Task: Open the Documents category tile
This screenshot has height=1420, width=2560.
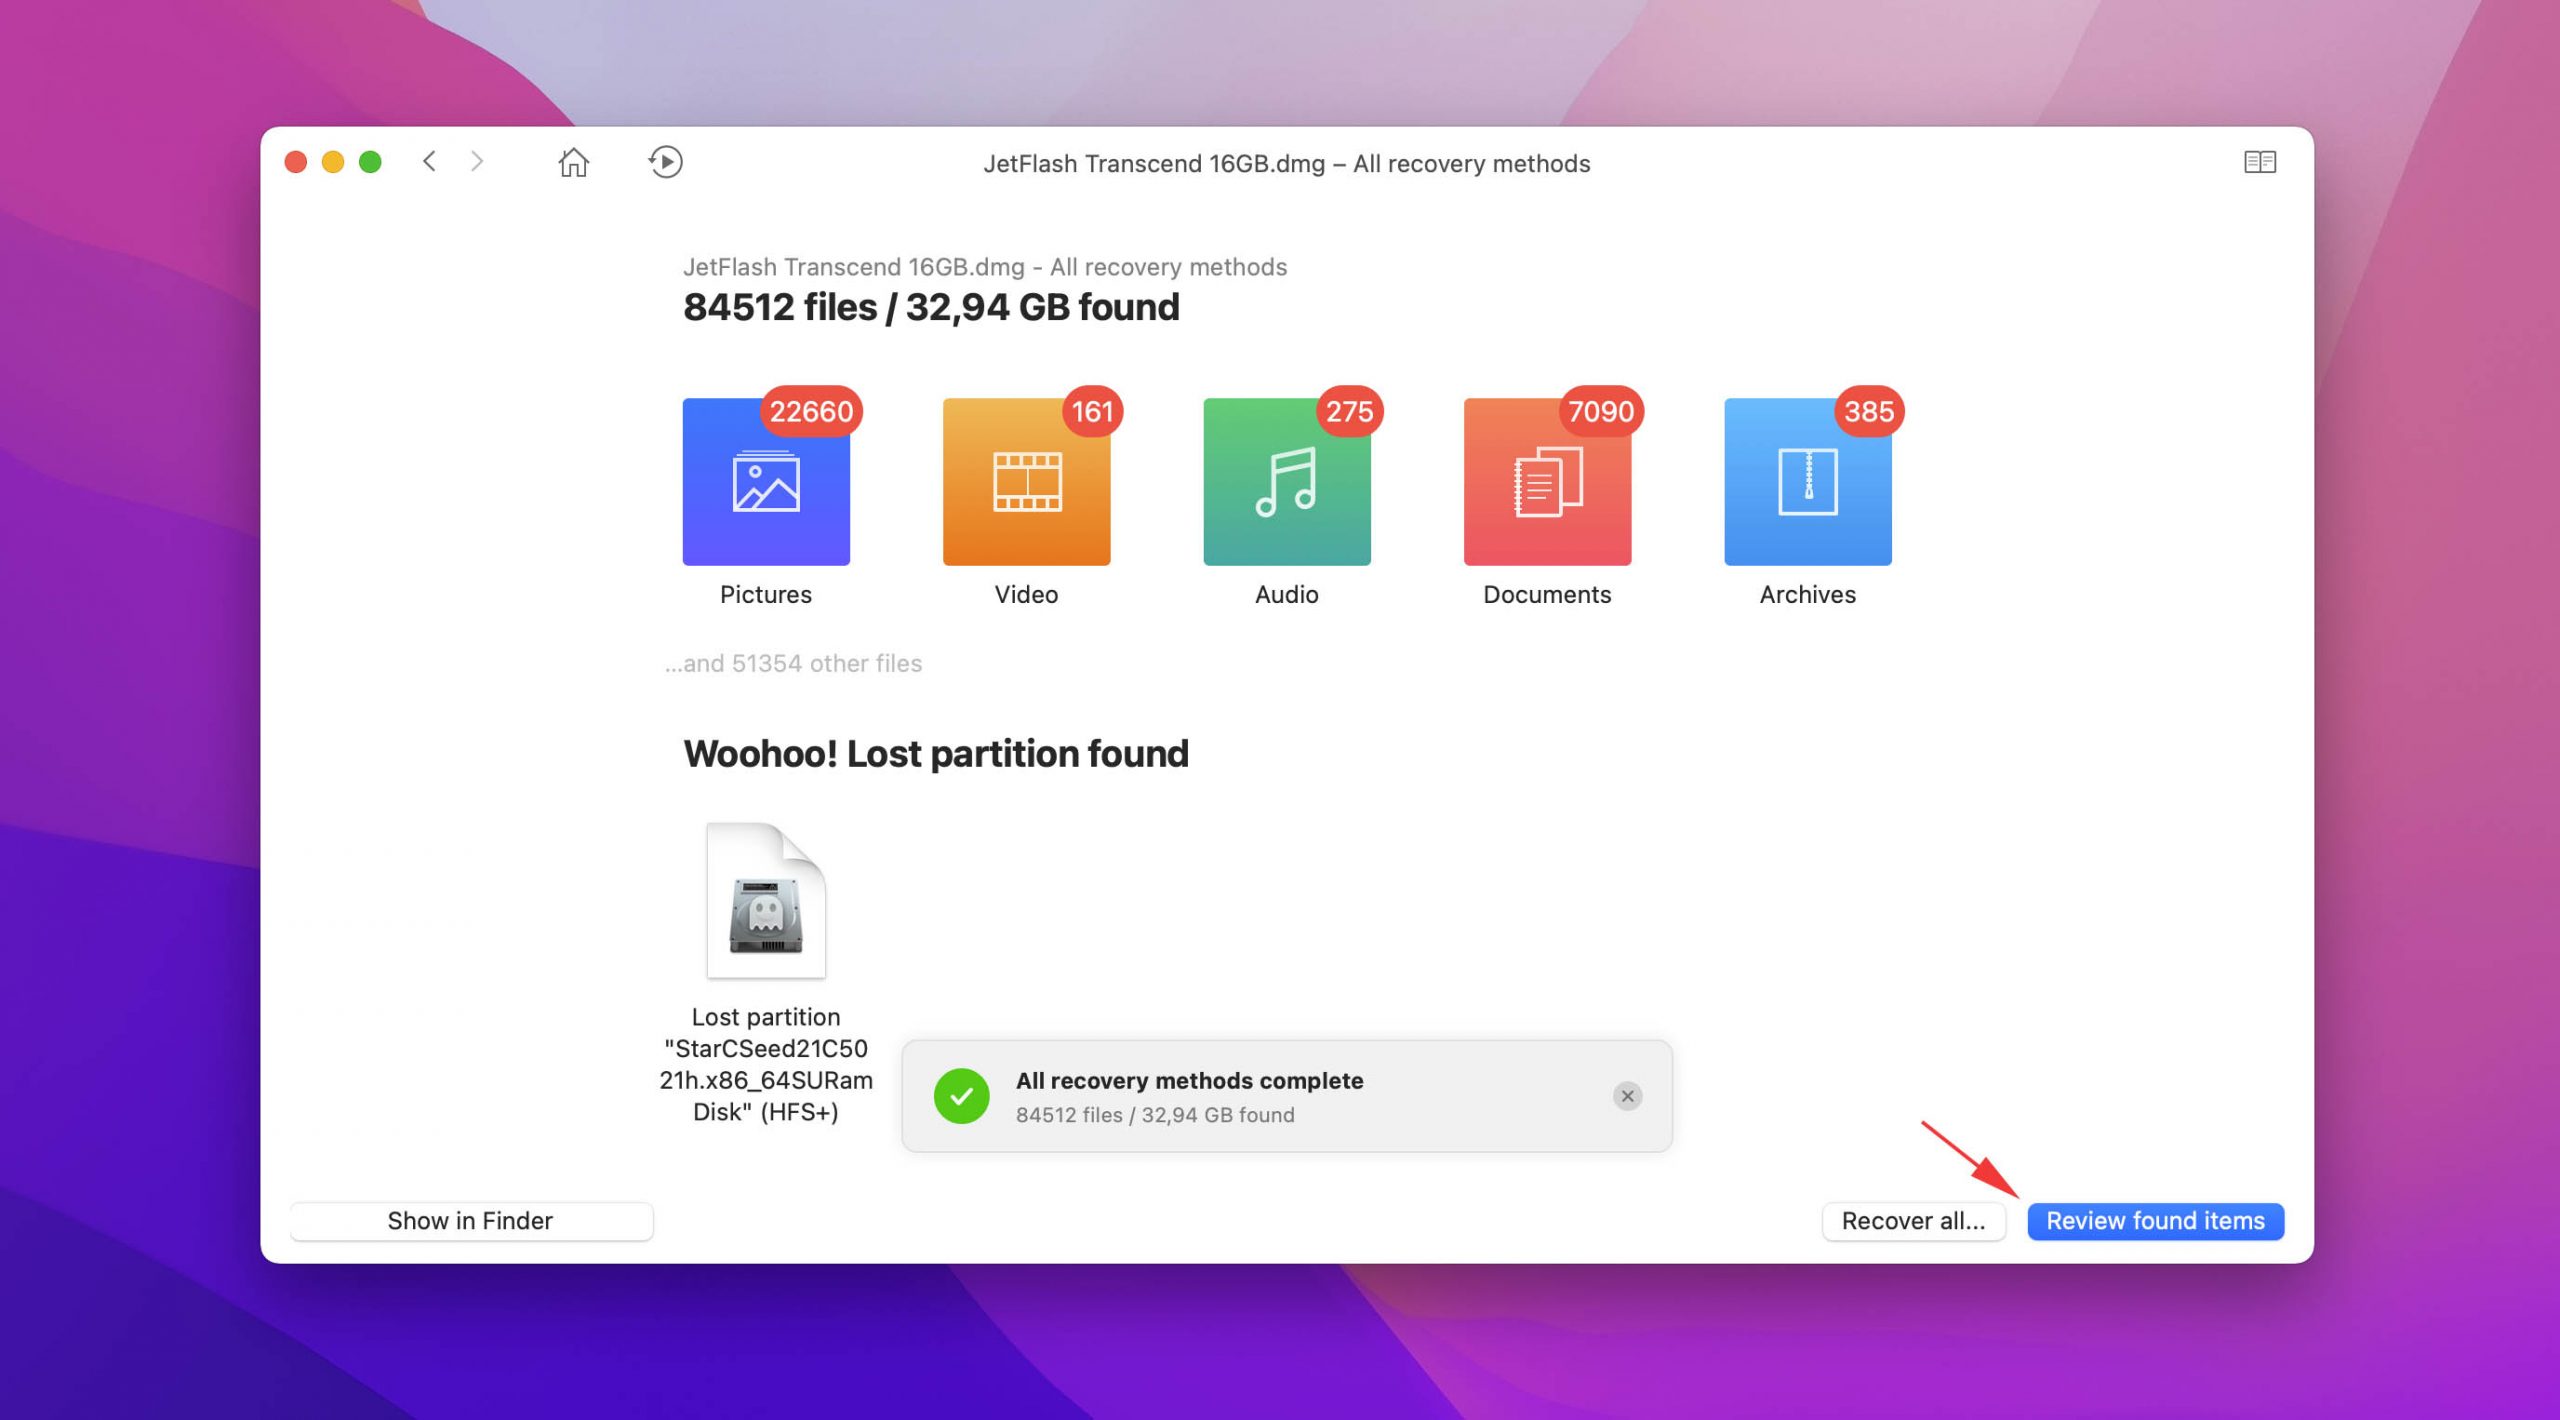Action: 1547,482
